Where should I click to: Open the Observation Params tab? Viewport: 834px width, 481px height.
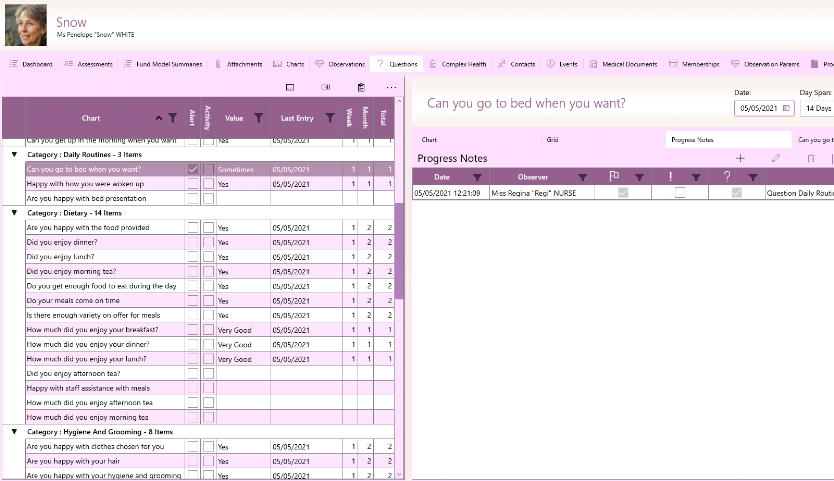(x=765, y=64)
